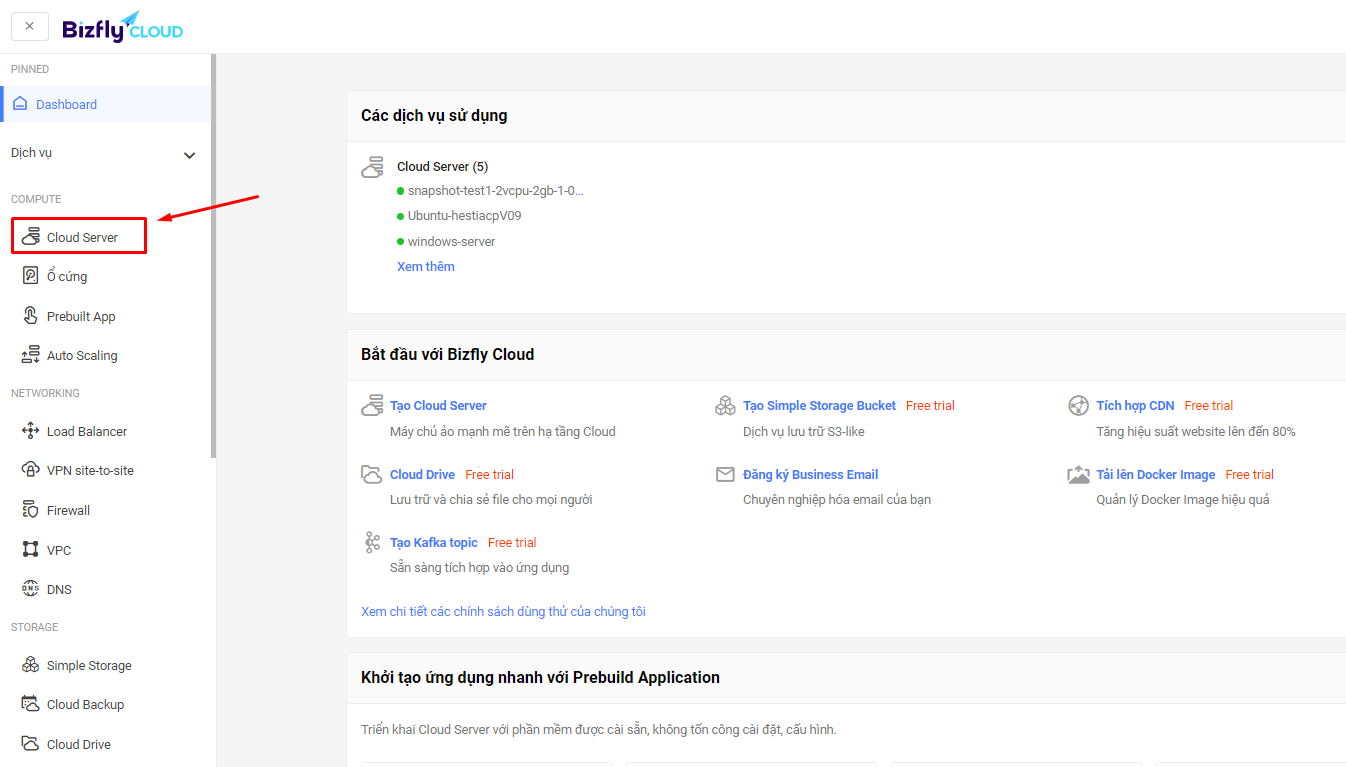Click the Ổ cứng disk icon

pyautogui.click(x=30, y=276)
